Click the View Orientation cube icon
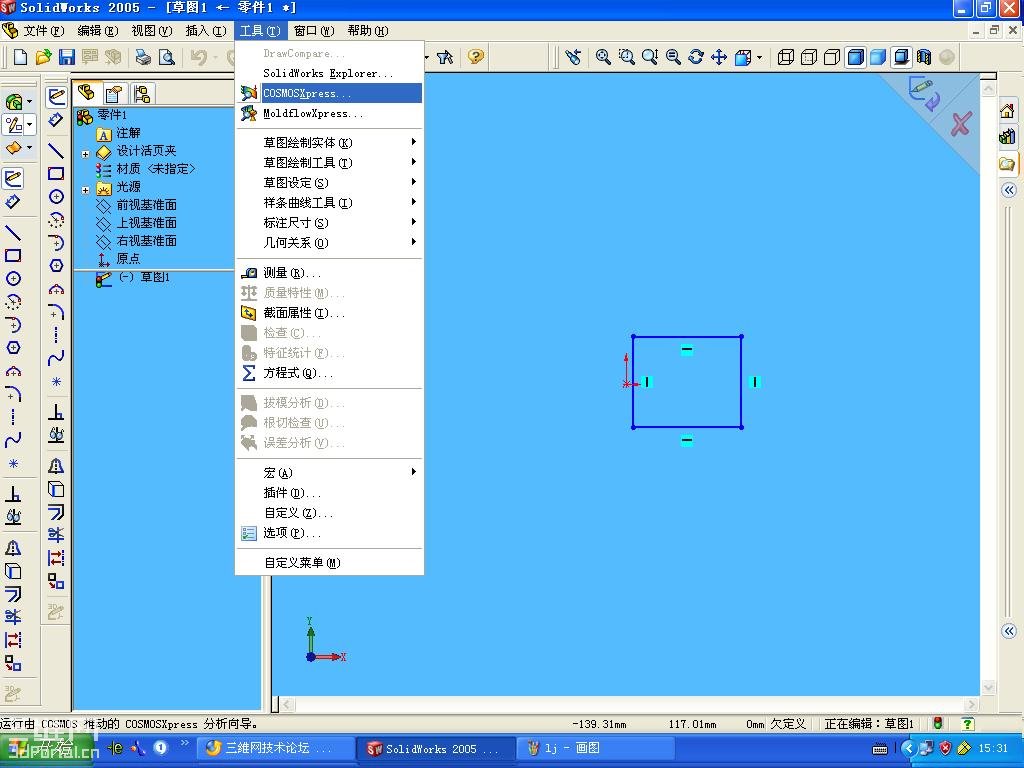 tap(743, 57)
